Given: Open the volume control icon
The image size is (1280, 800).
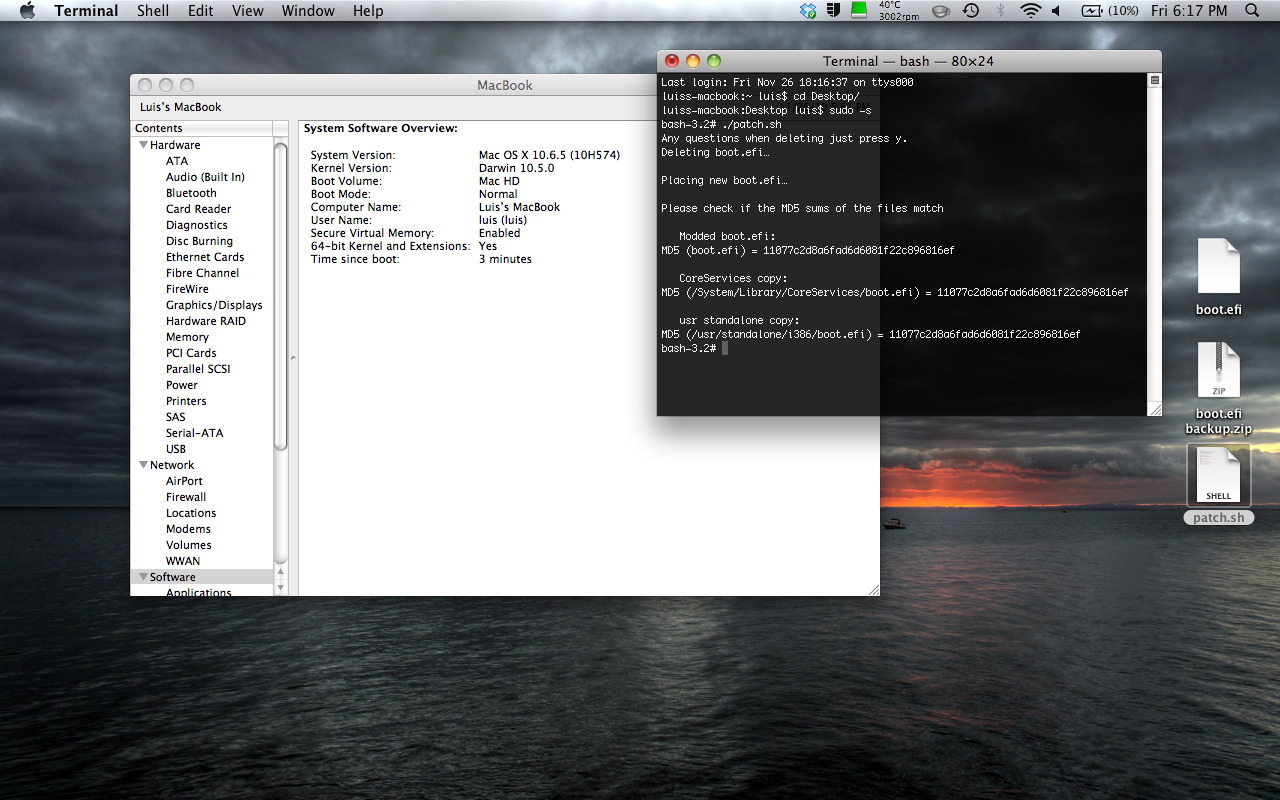Looking at the screenshot, I should (1056, 11).
